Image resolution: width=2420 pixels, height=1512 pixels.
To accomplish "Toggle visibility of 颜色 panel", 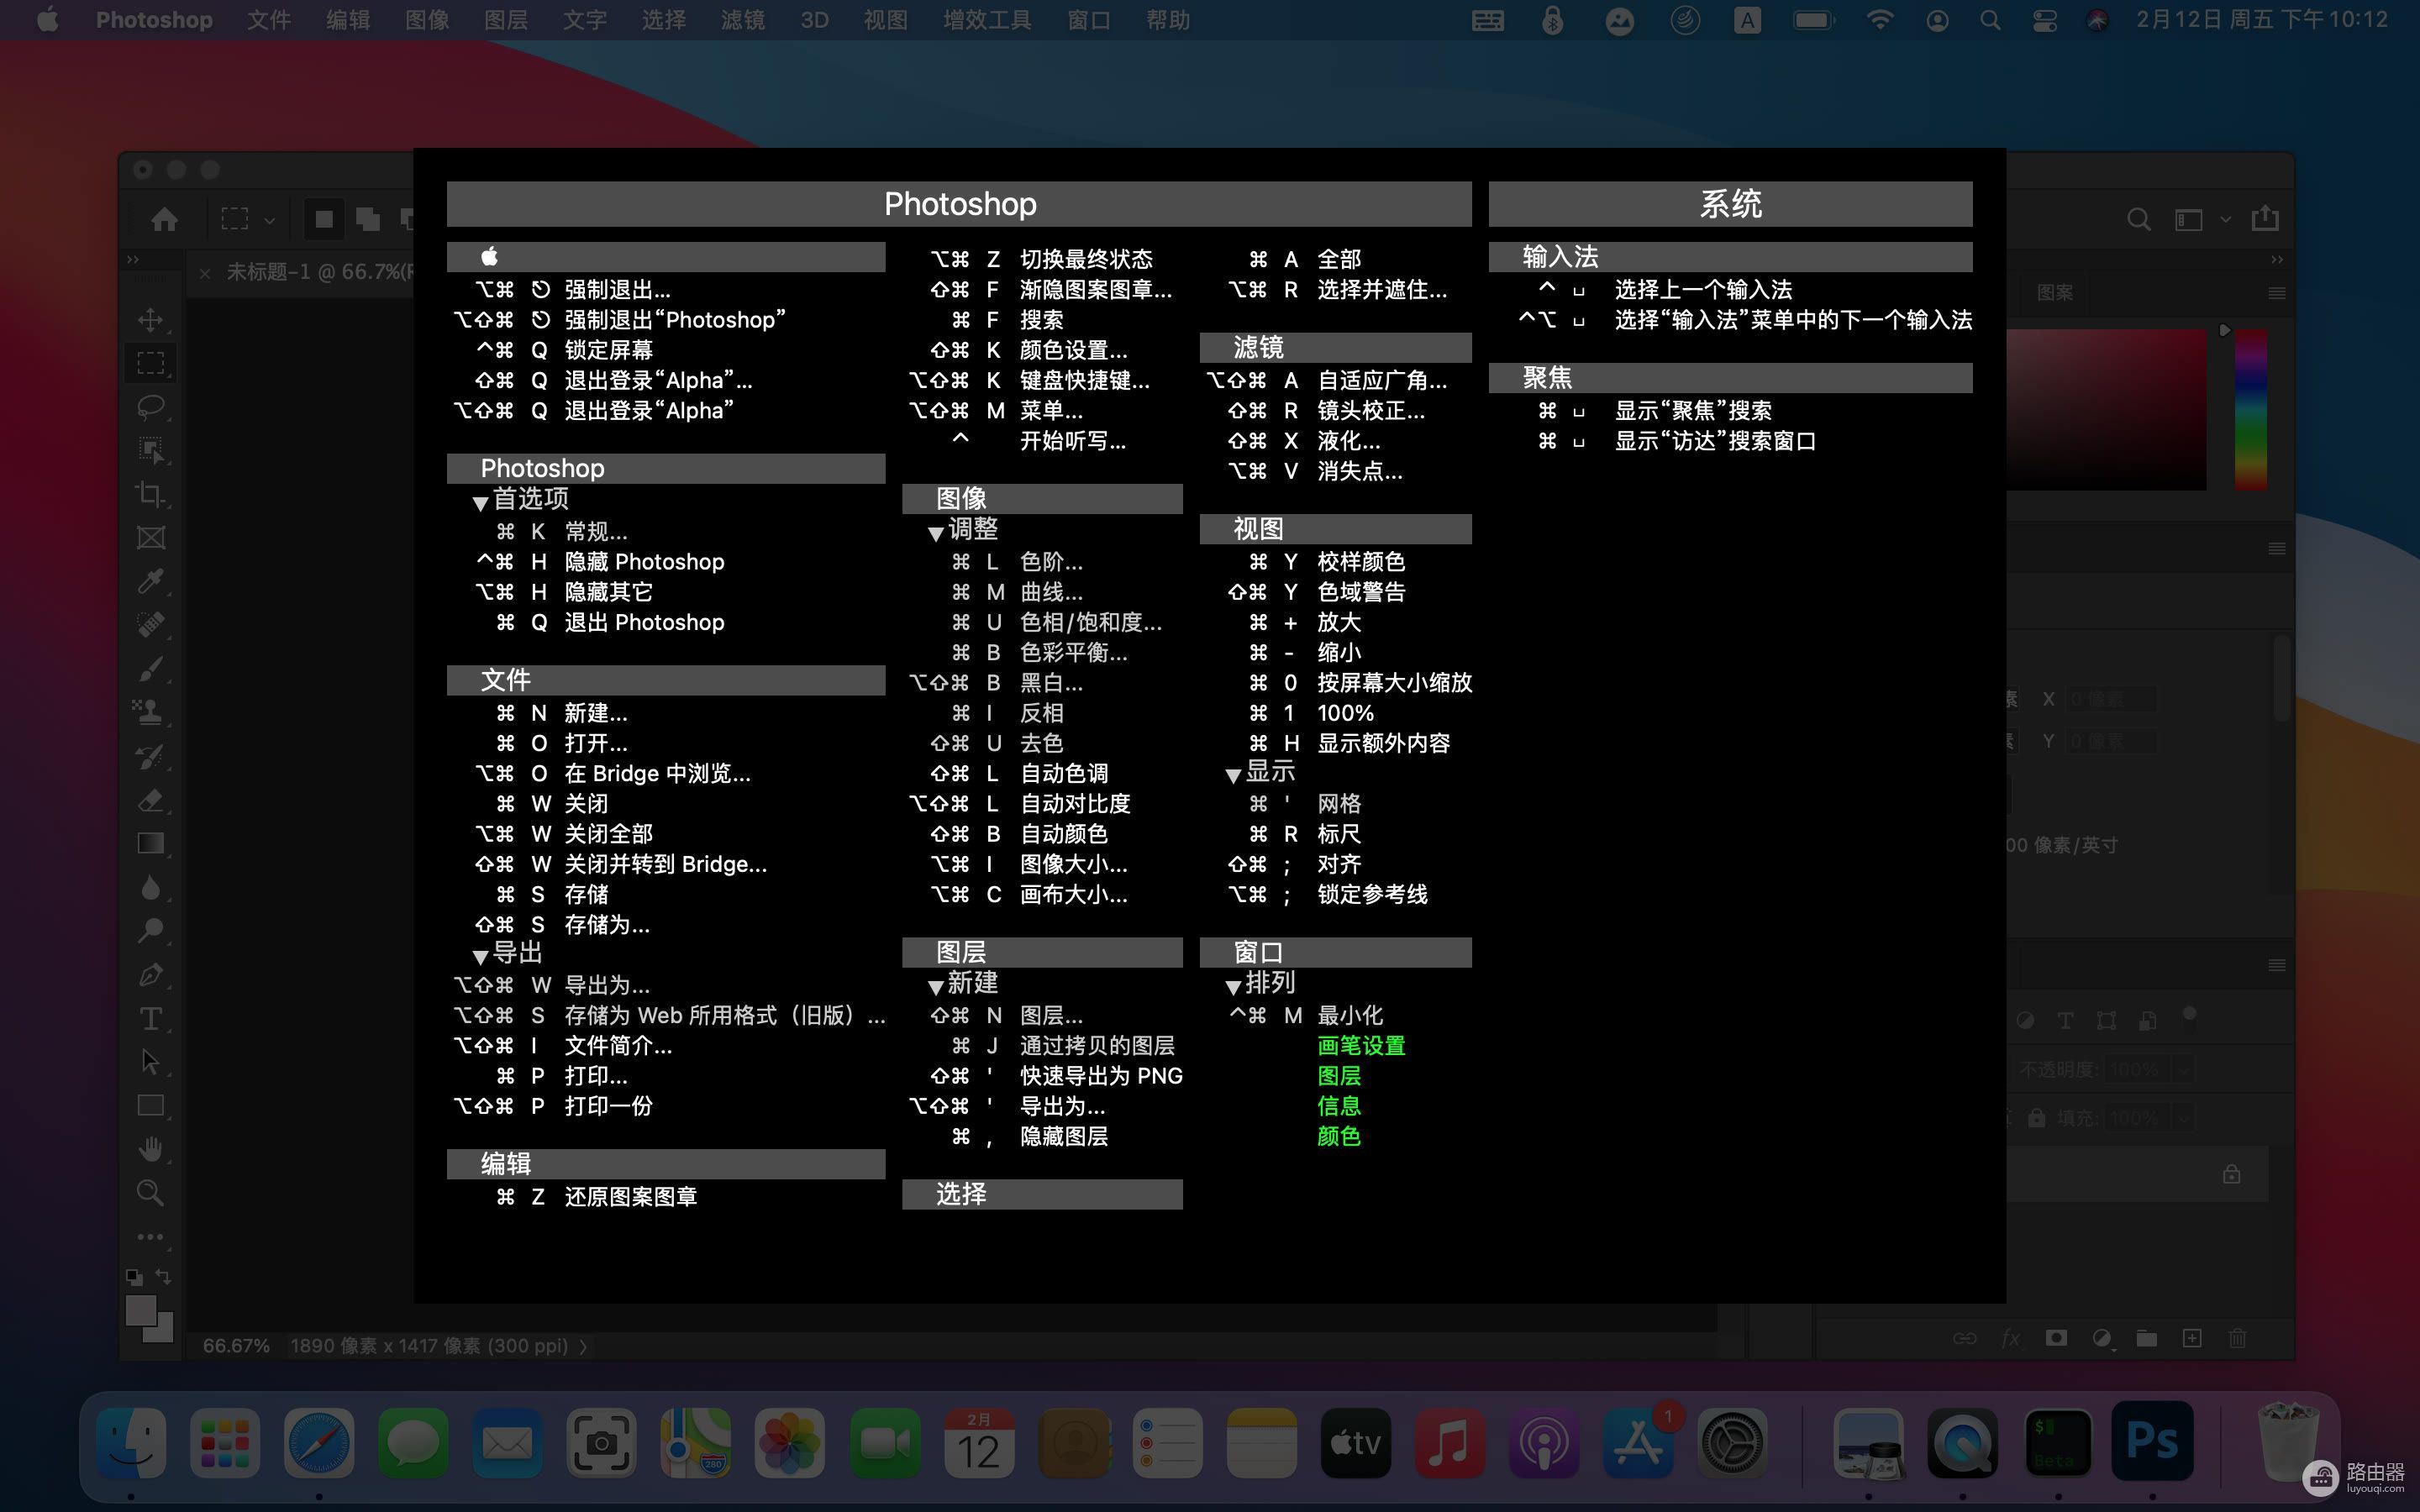I will (1338, 1136).
